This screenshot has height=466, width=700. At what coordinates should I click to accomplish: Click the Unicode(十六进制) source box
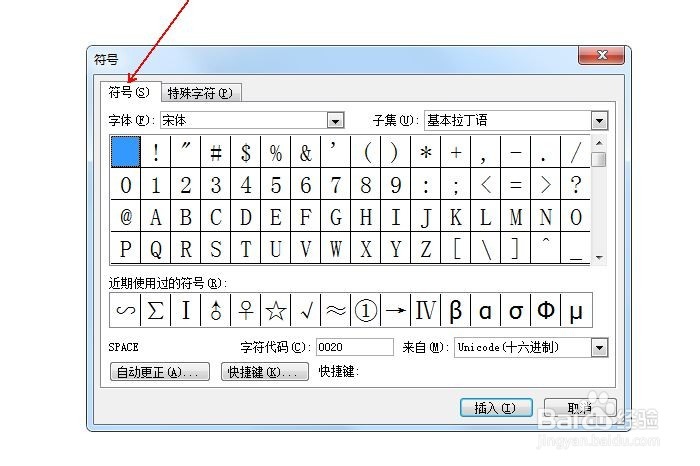point(523,348)
